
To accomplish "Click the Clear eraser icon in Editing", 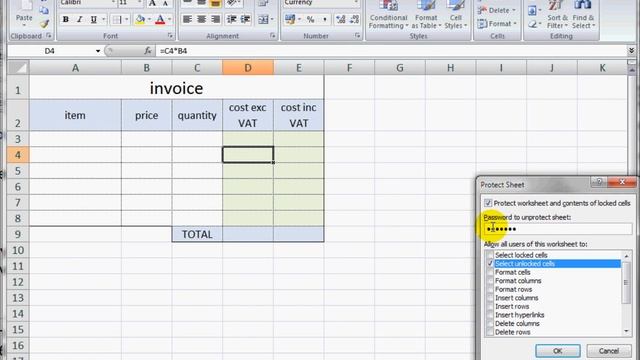I will pyautogui.click(x=532, y=24).
